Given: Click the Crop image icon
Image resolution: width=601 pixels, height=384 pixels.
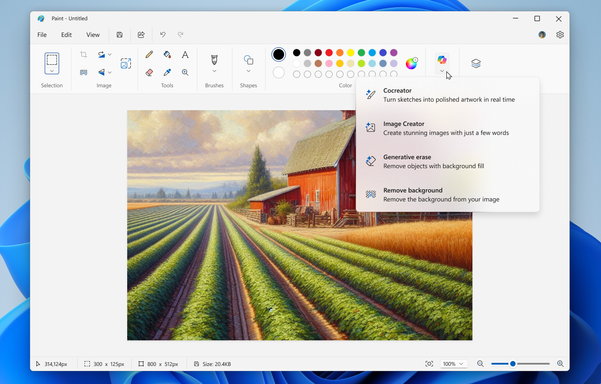Looking at the screenshot, I should (84, 54).
